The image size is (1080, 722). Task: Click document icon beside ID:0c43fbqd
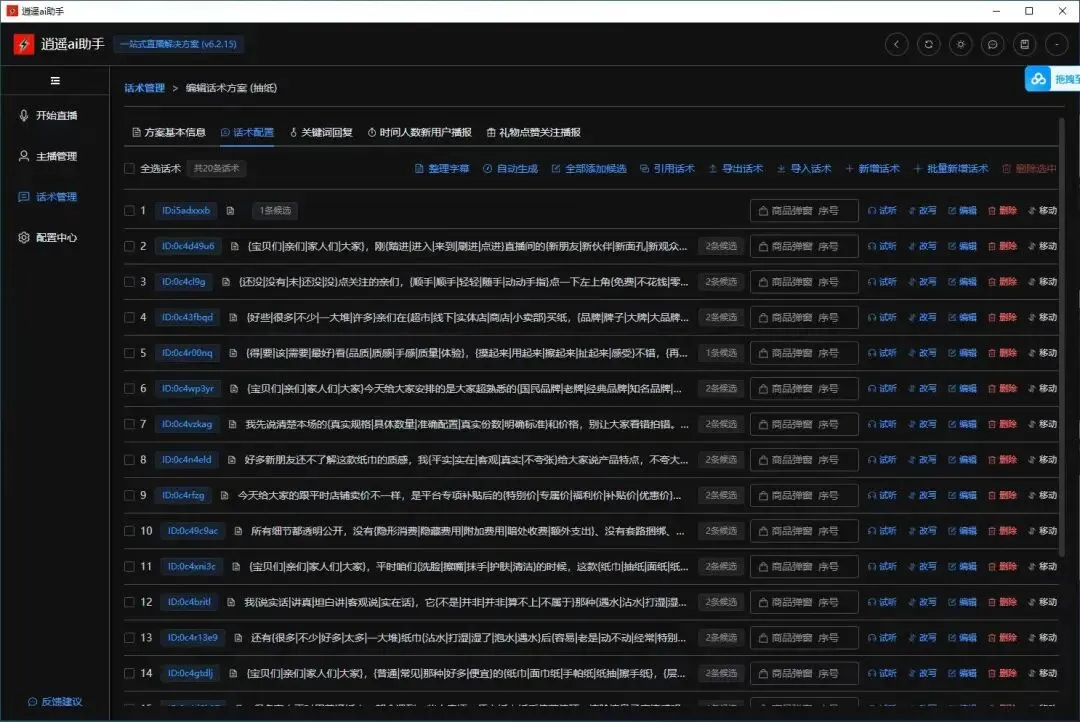coord(233,318)
